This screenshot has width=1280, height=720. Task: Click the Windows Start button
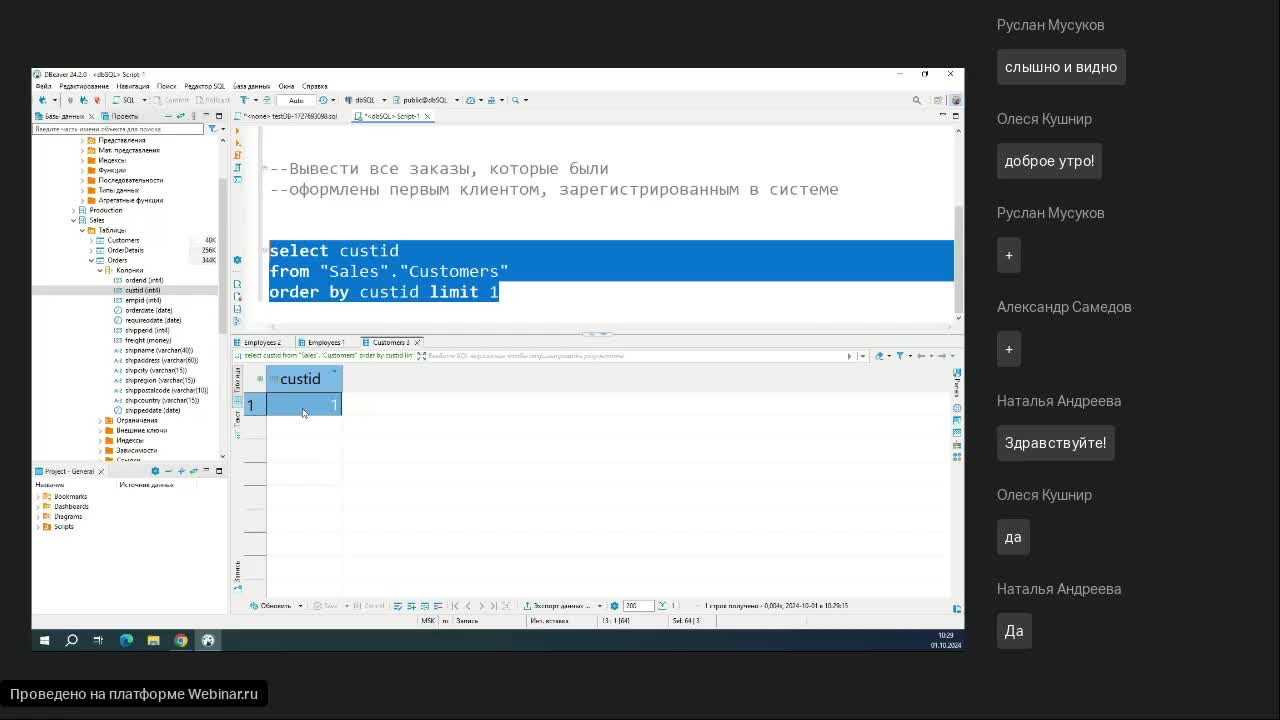44,640
